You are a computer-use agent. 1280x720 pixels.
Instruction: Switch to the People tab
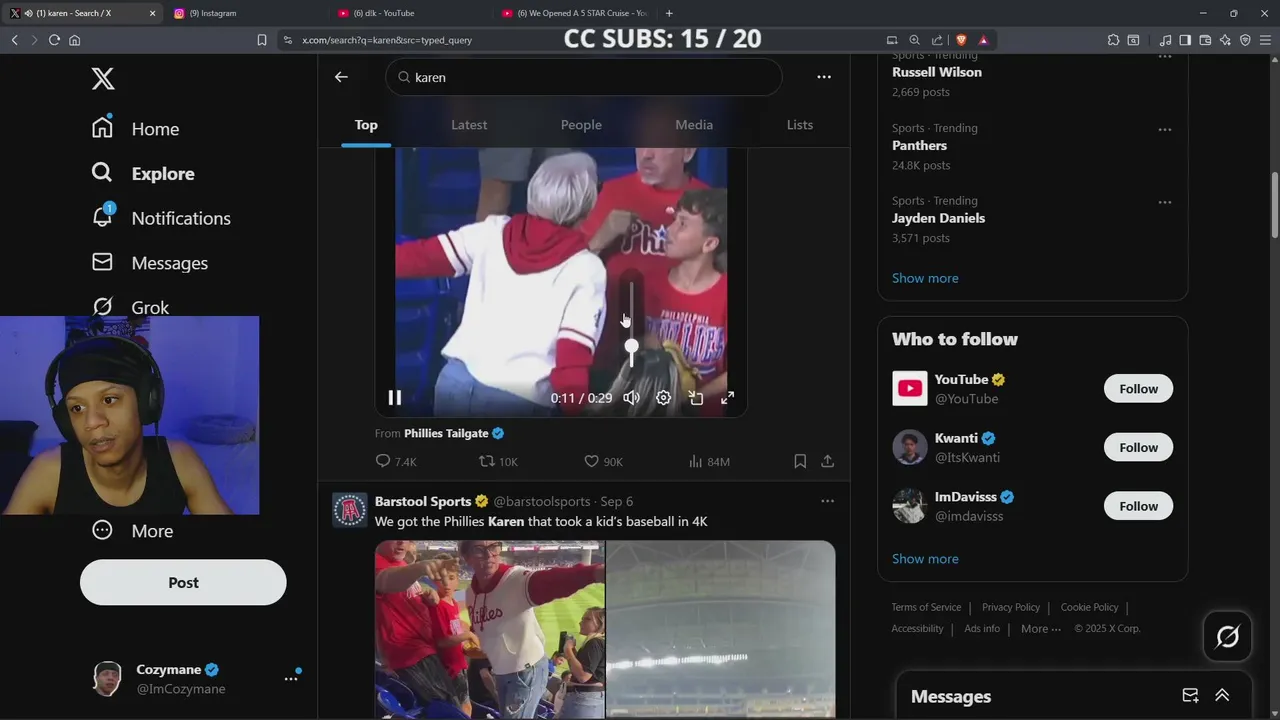click(581, 125)
